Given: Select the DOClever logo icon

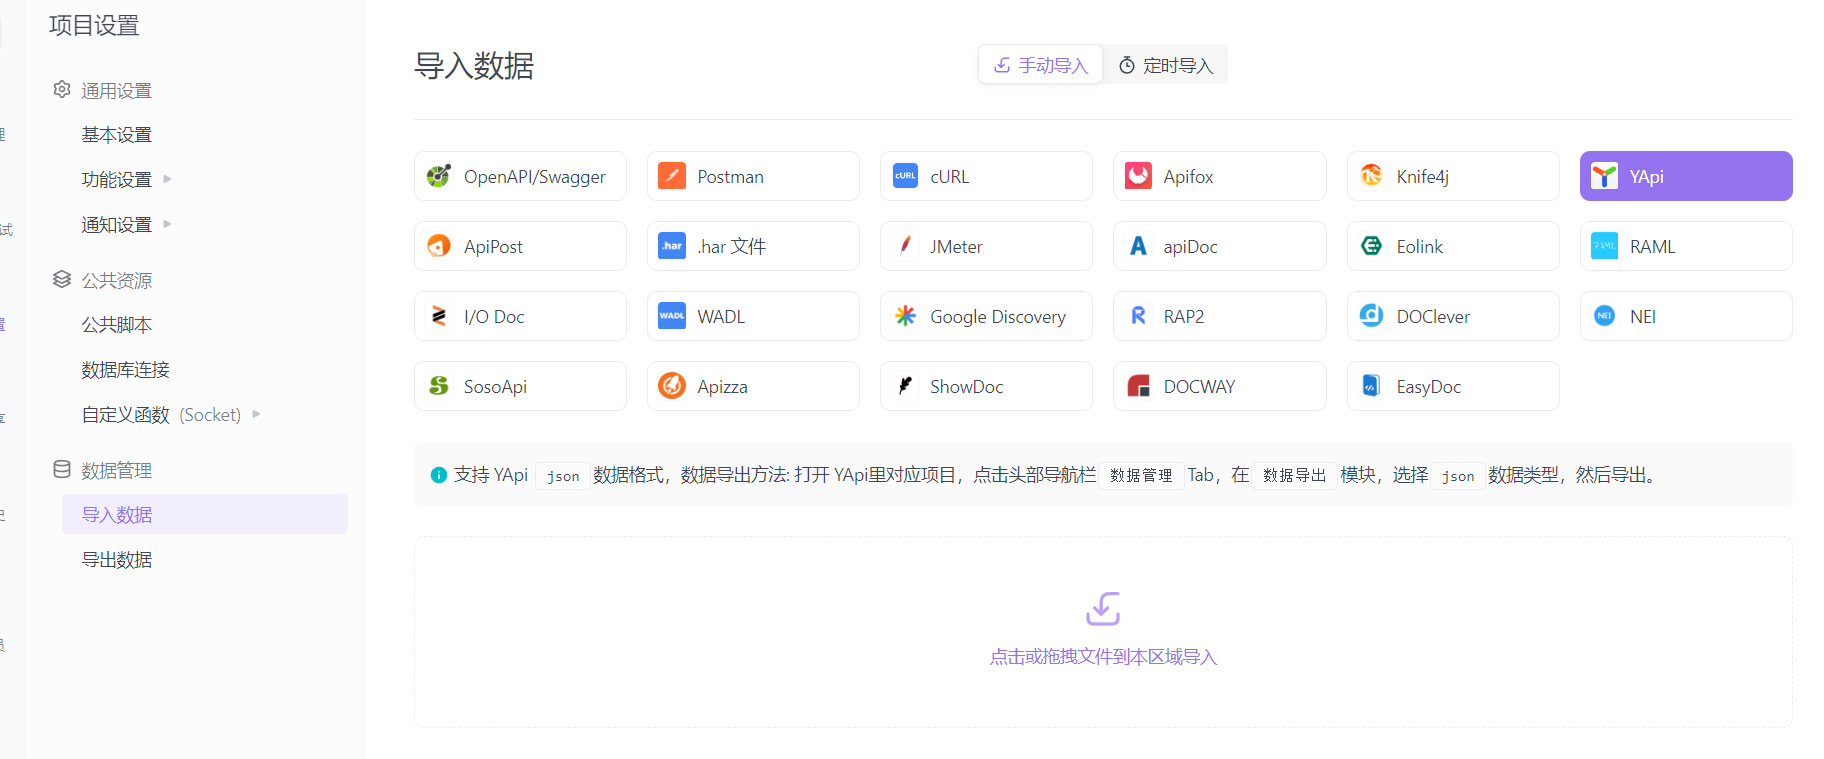Looking at the screenshot, I should (x=1371, y=316).
